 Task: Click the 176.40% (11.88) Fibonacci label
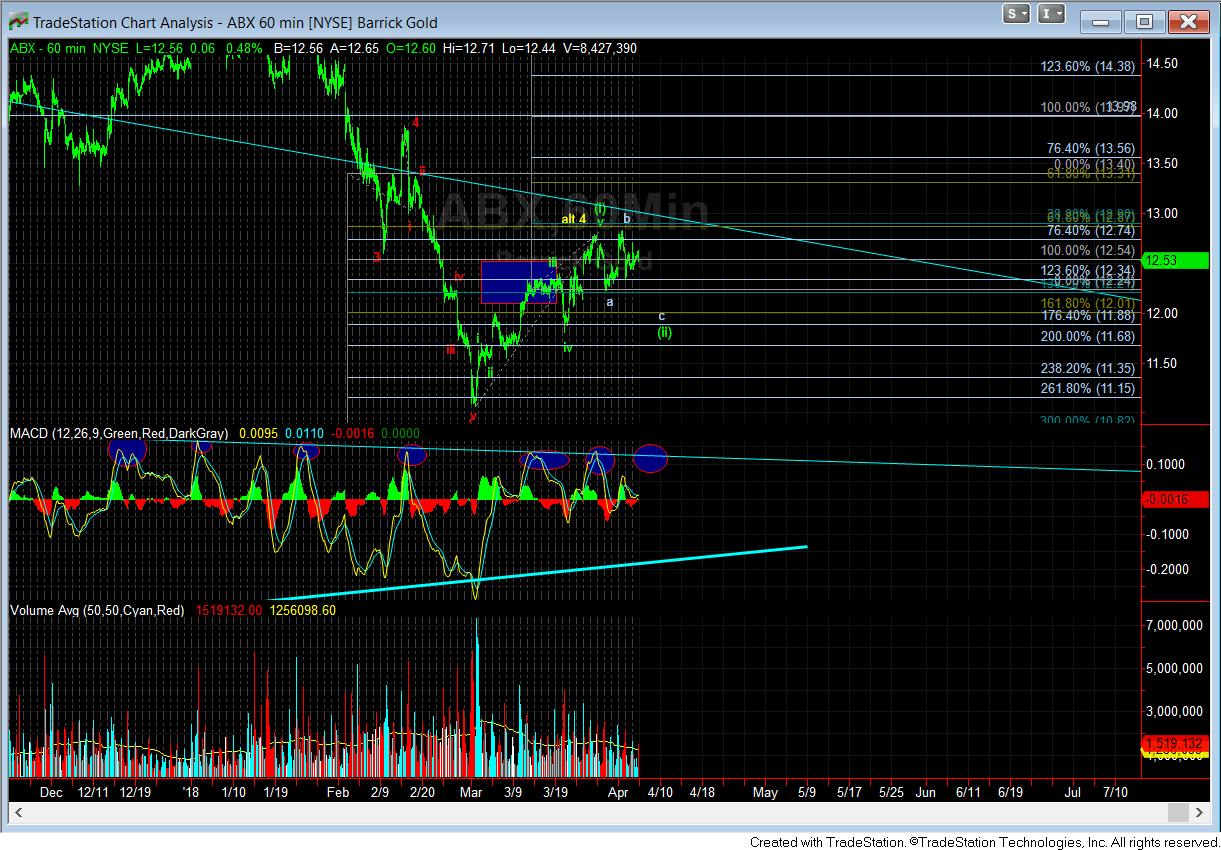click(x=1088, y=315)
